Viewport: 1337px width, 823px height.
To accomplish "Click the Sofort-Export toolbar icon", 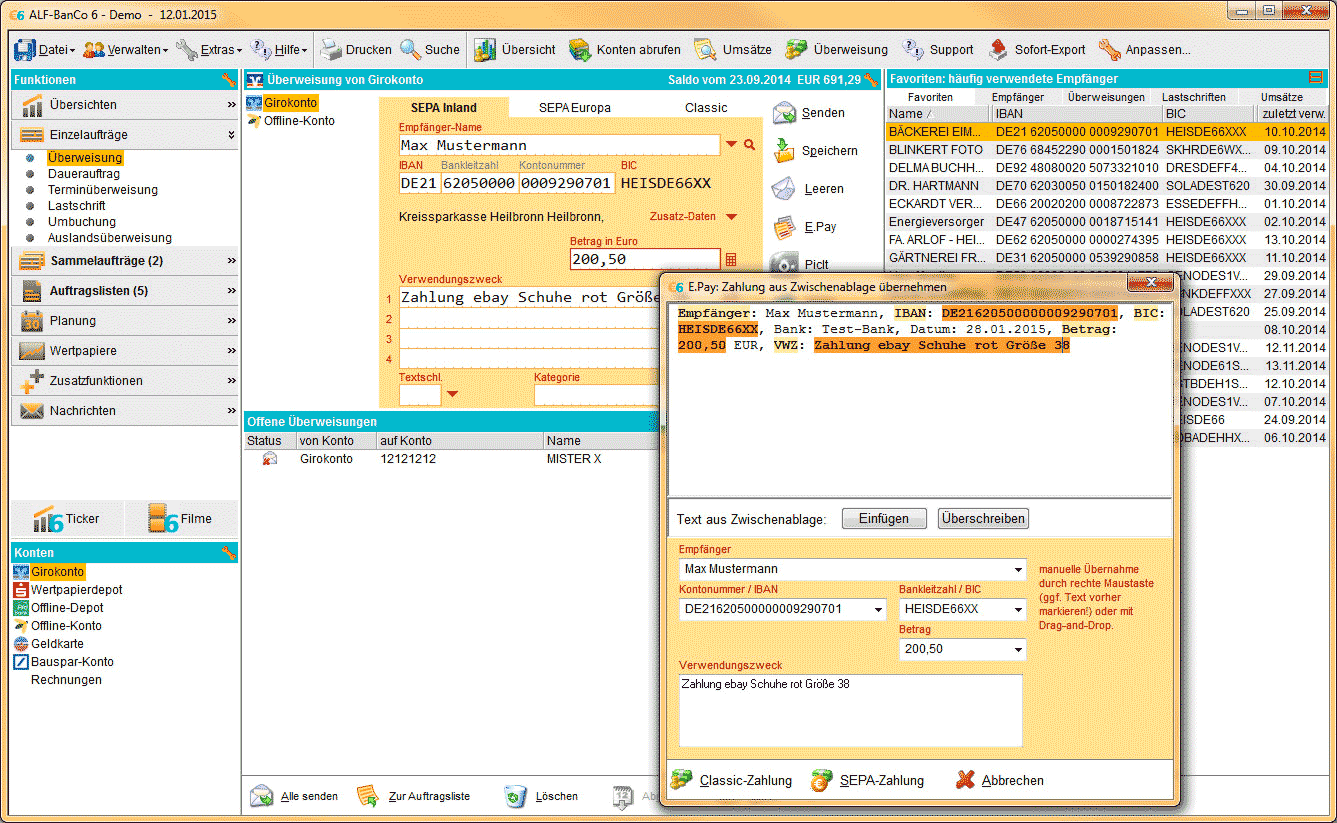I will click(998, 49).
